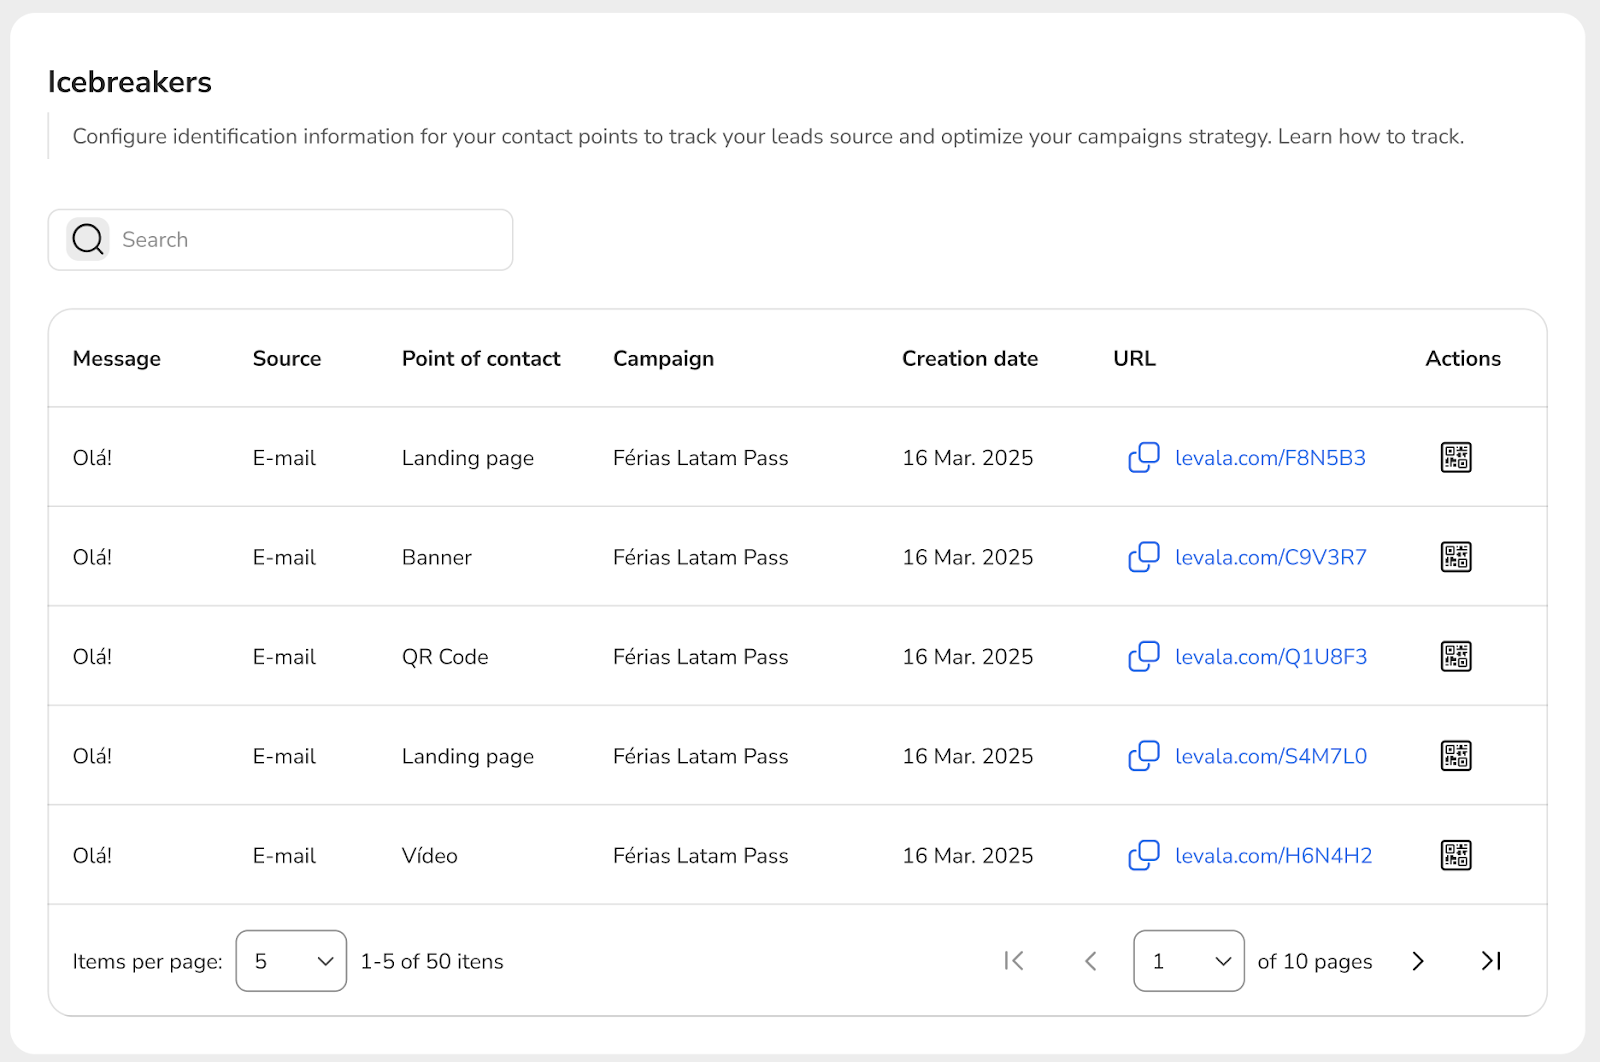This screenshot has height=1062, width=1600.
Task: Show QR code for levala.com/F8N5B3
Action: pos(1455,457)
